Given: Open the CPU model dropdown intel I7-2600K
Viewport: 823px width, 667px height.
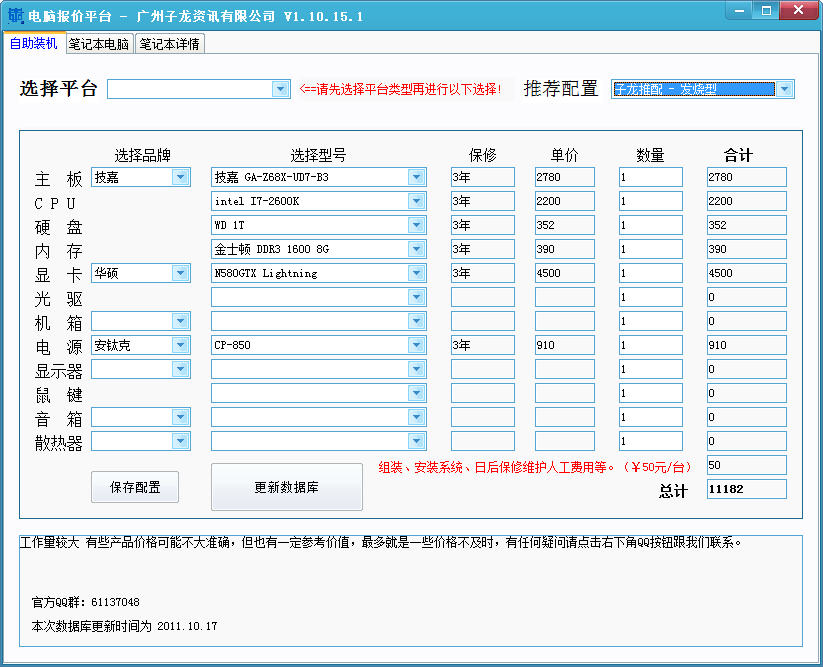Looking at the screenshot, I should coord(416,201).
